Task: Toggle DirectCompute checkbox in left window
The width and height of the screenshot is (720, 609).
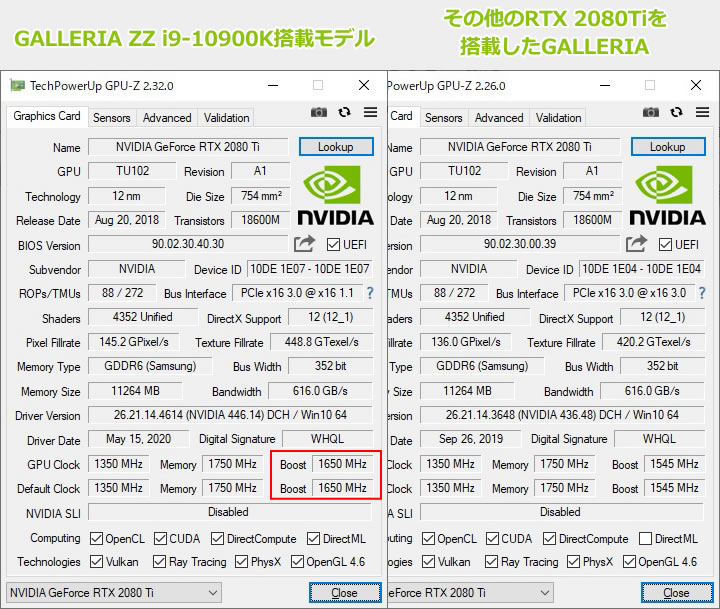Action: click(218, 538)
